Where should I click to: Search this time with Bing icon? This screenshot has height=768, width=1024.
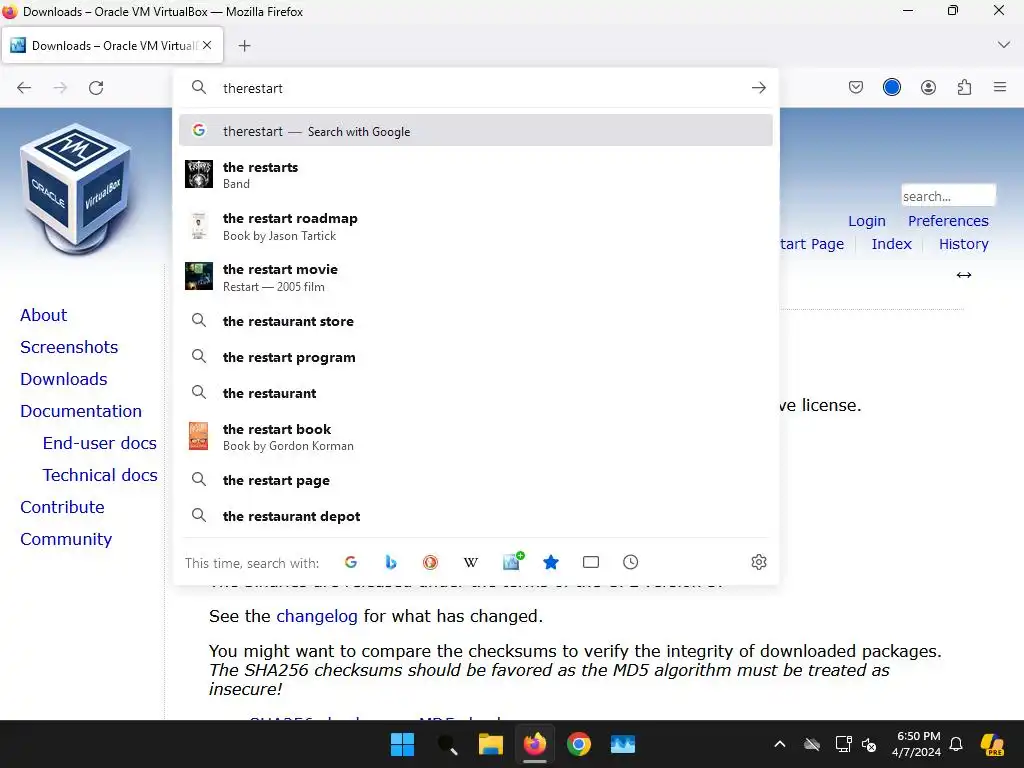[x=391, y=562]
